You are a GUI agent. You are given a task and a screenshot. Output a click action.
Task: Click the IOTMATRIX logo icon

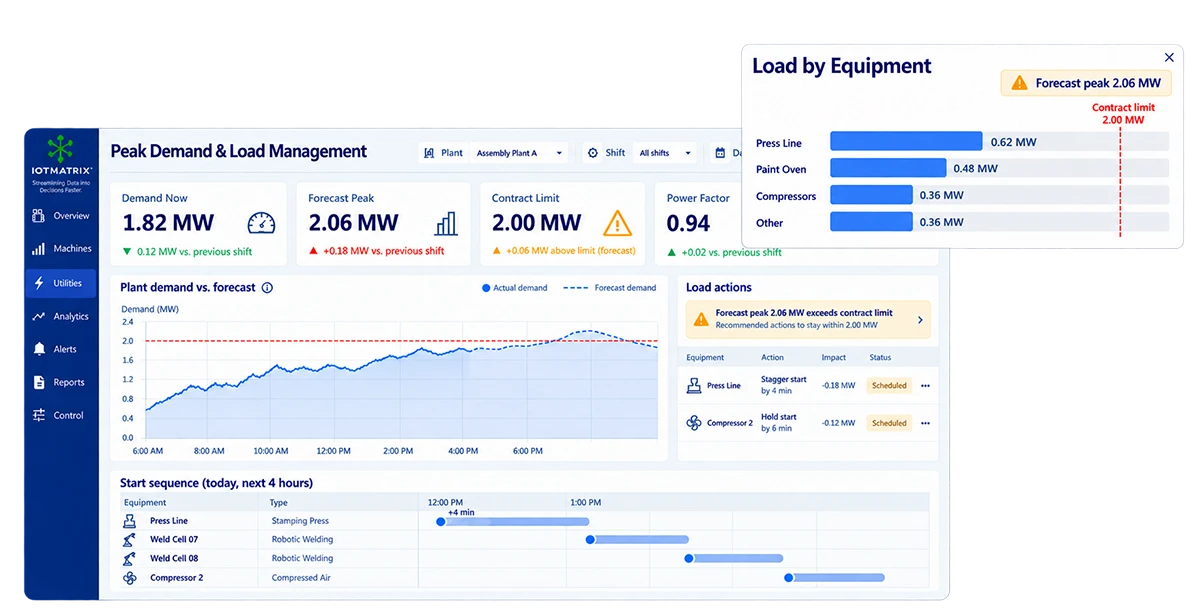(x=61, y=148)
